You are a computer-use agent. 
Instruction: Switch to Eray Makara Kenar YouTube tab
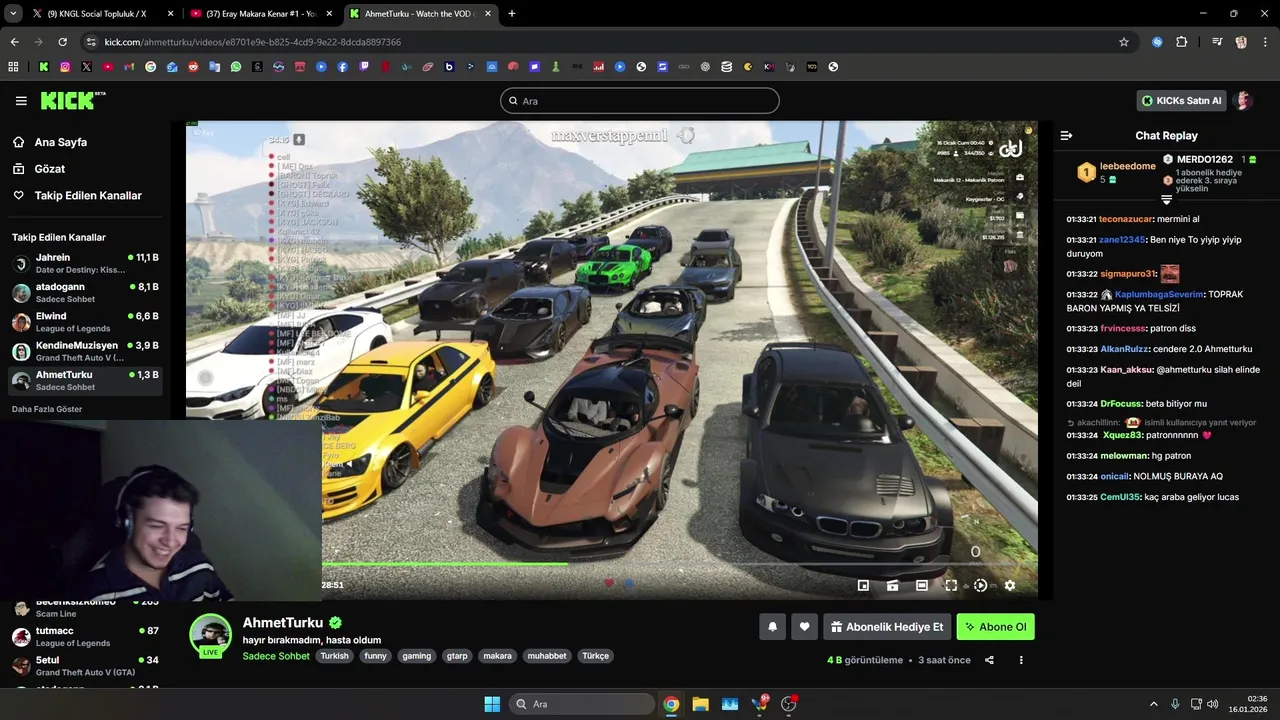(262, 14)
